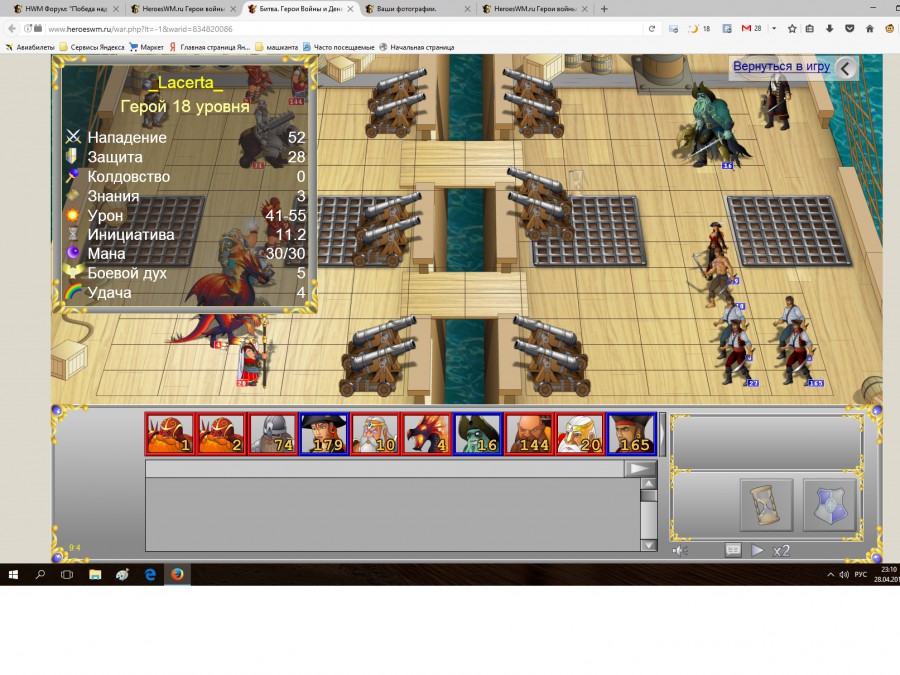Open 'Часто посещаемые' bookmark menu
Viewport: 900px width, 675px height.
point(339,47)
